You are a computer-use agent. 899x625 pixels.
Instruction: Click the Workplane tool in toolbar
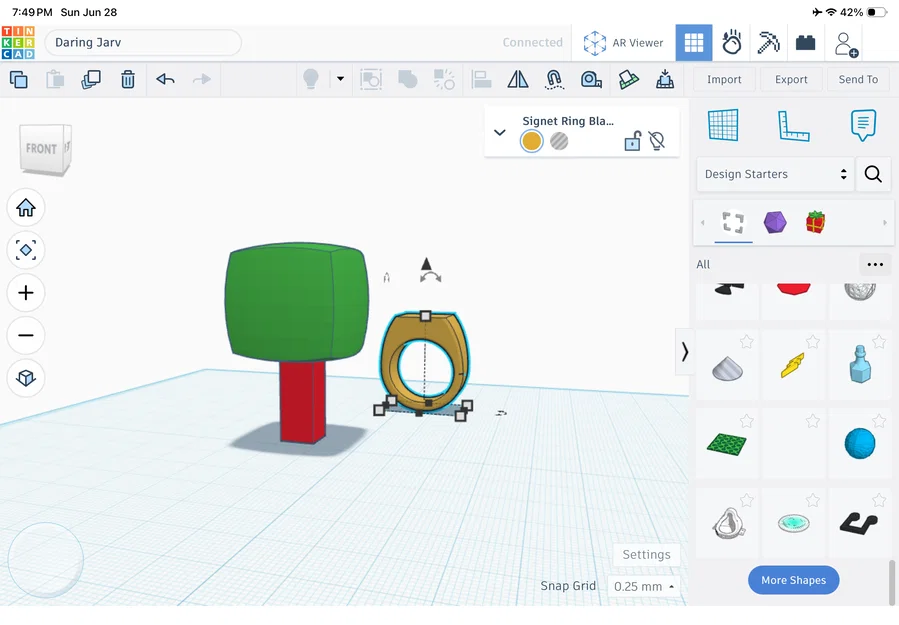(x=628, y=79)
